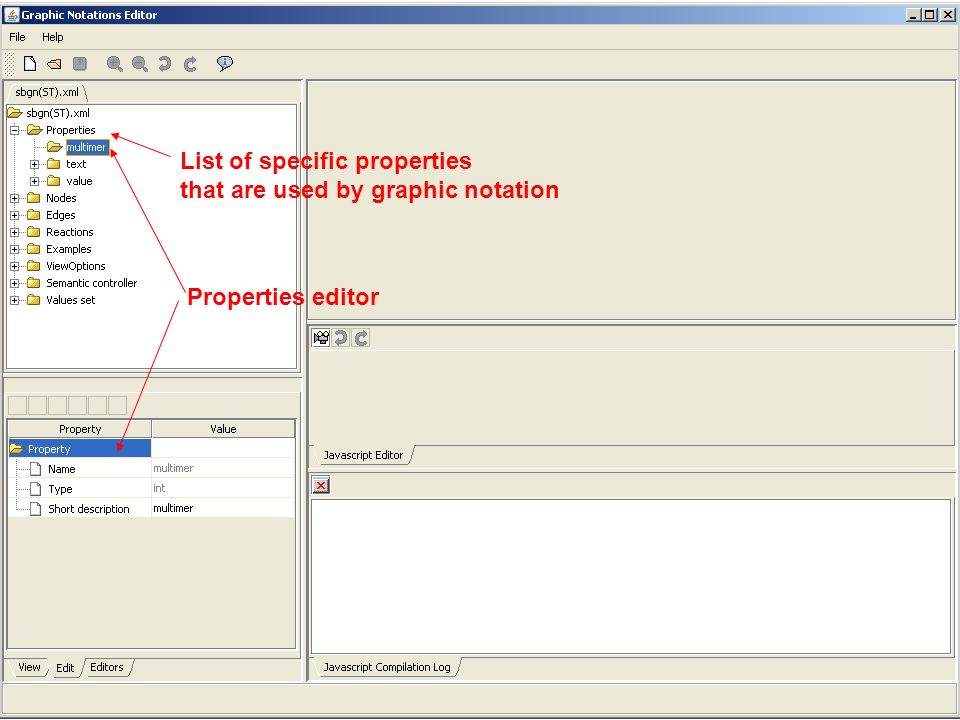
Task: Click the Type row document icon
Action: (36, 489)
